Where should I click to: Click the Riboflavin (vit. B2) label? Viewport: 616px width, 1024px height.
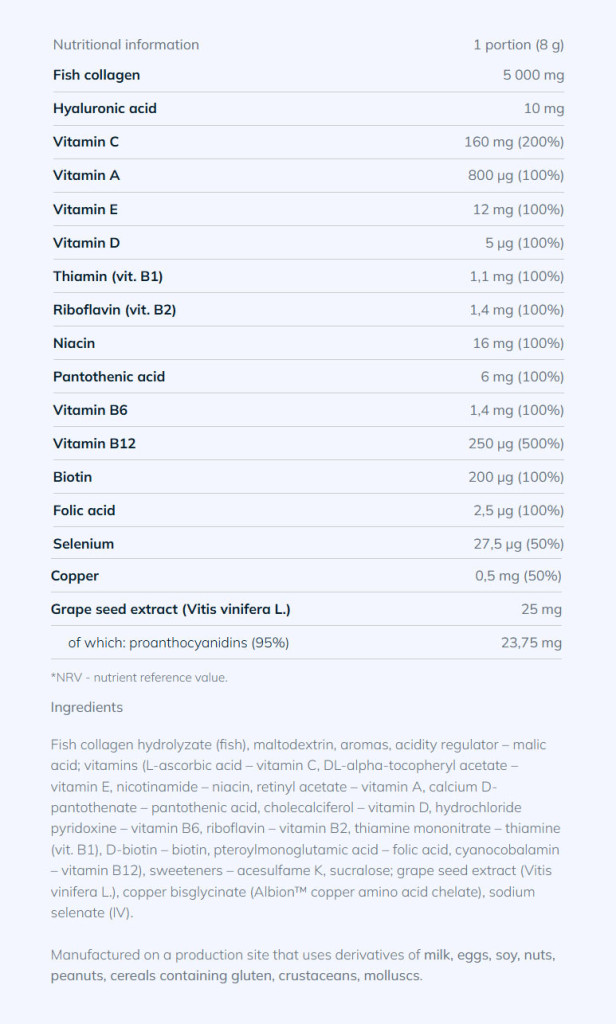pos(114,310)
